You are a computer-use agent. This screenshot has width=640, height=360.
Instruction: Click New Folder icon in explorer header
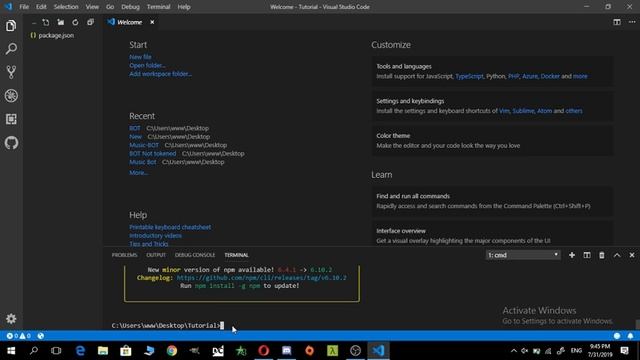tap(60, 22)
